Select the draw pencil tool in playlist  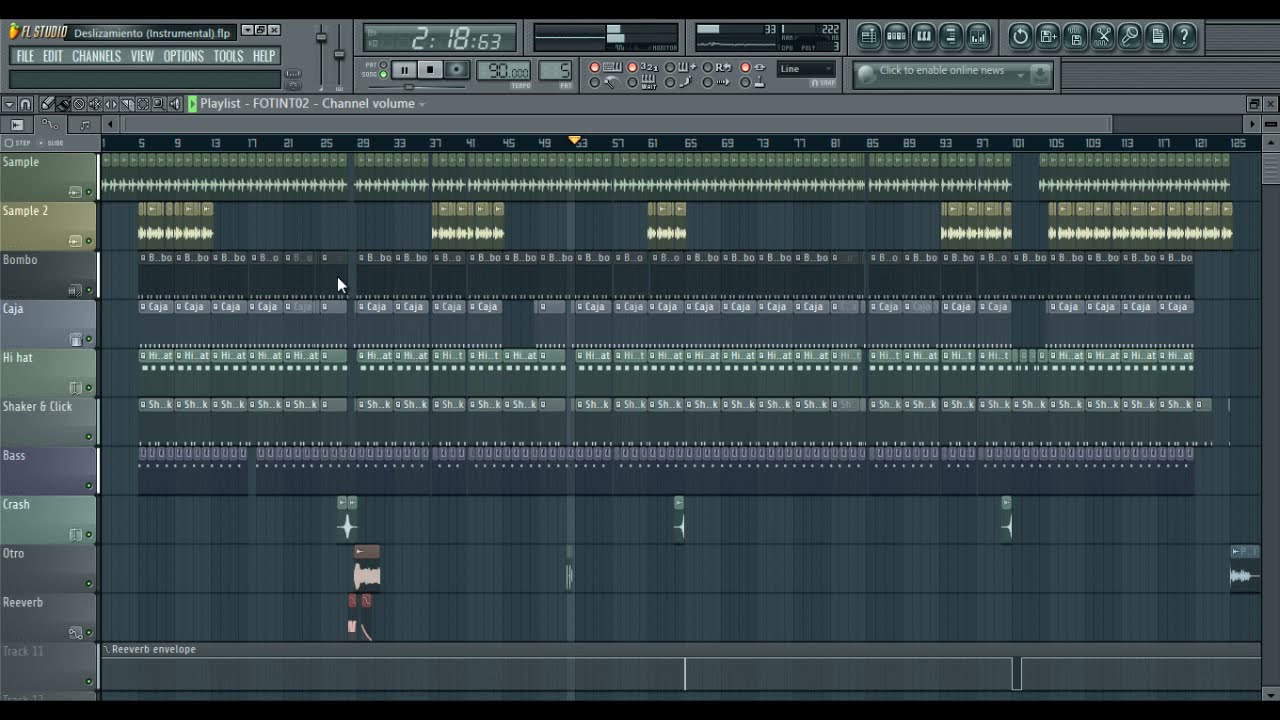pos(46,104)
